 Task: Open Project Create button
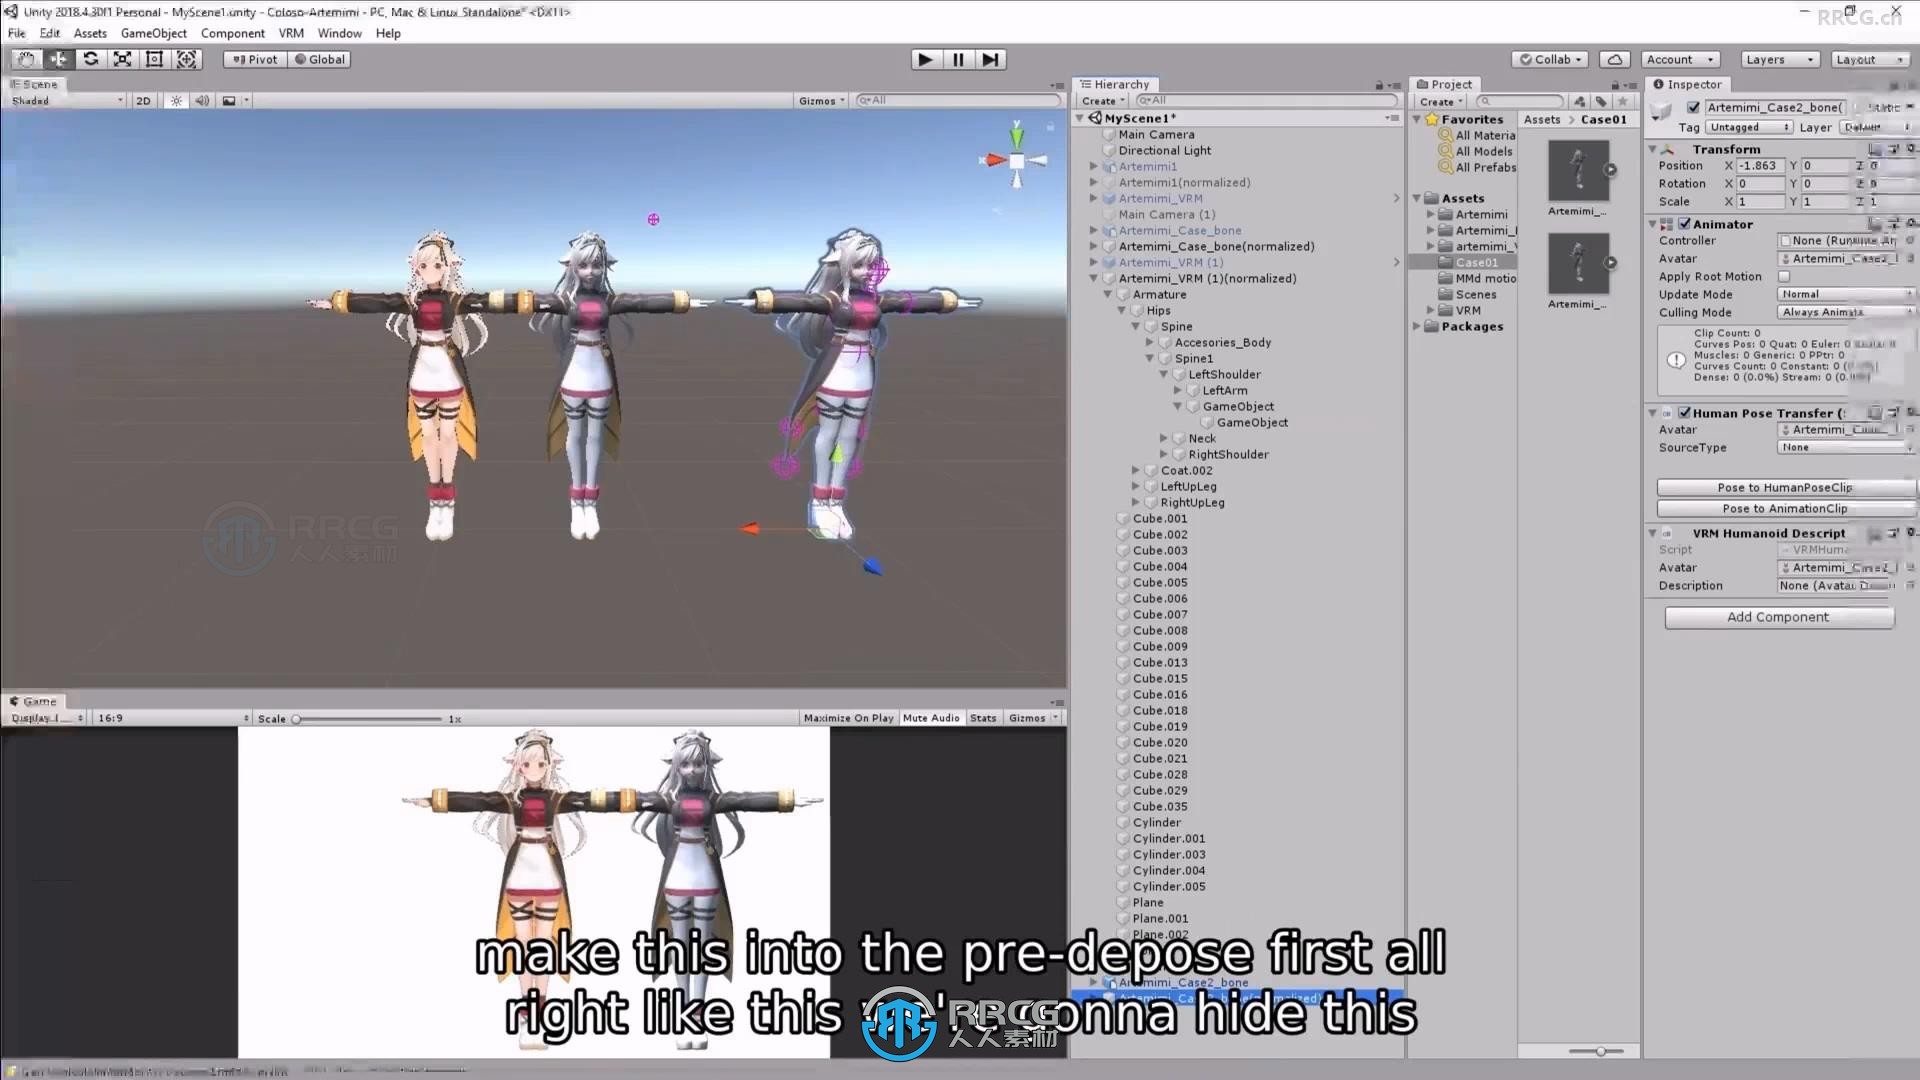1440,101
